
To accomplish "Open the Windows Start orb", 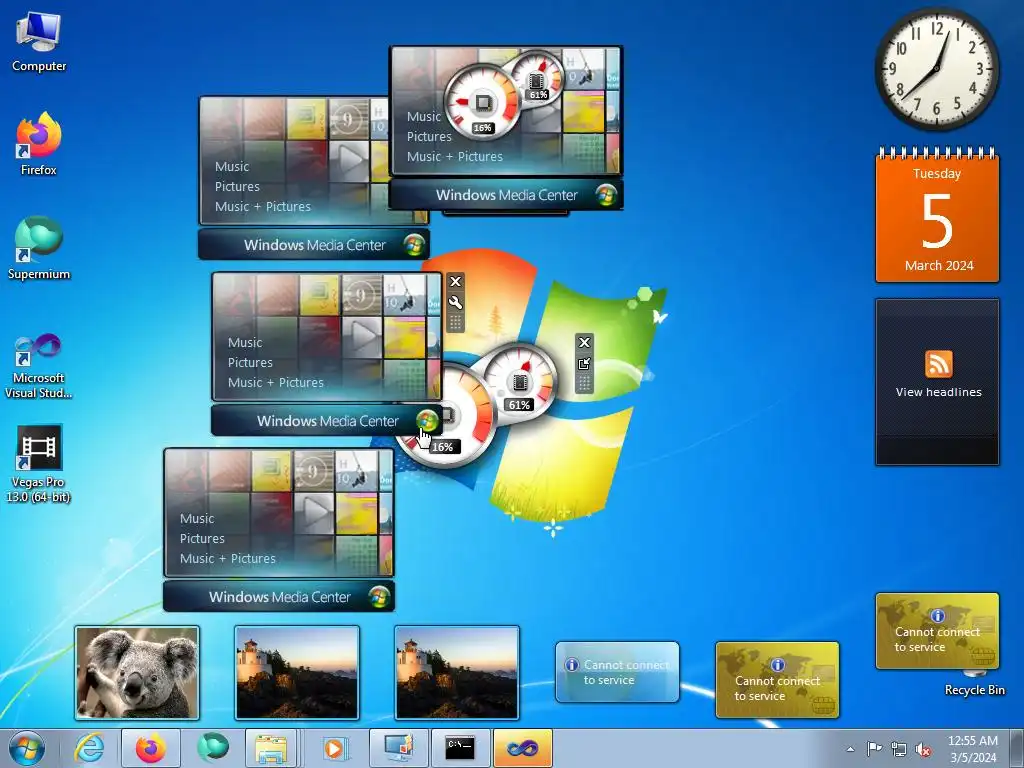I will (27, 748).
